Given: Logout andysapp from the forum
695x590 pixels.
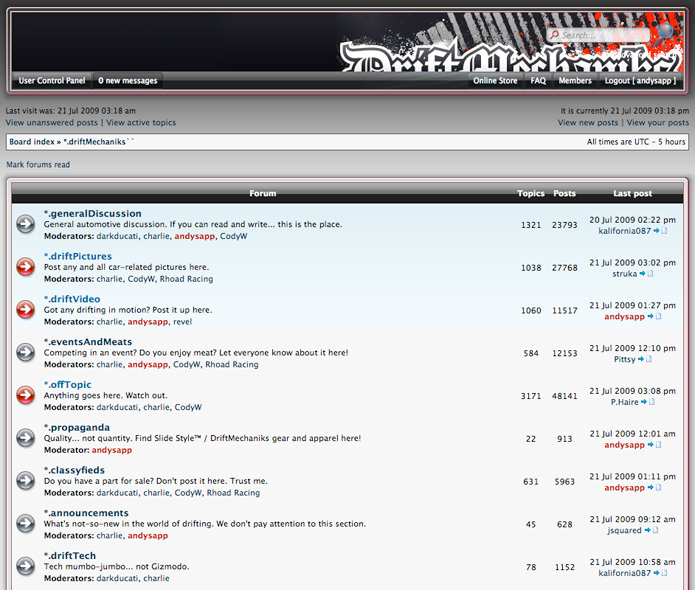Looking at the screenshot, I should (x=640, y=81).
